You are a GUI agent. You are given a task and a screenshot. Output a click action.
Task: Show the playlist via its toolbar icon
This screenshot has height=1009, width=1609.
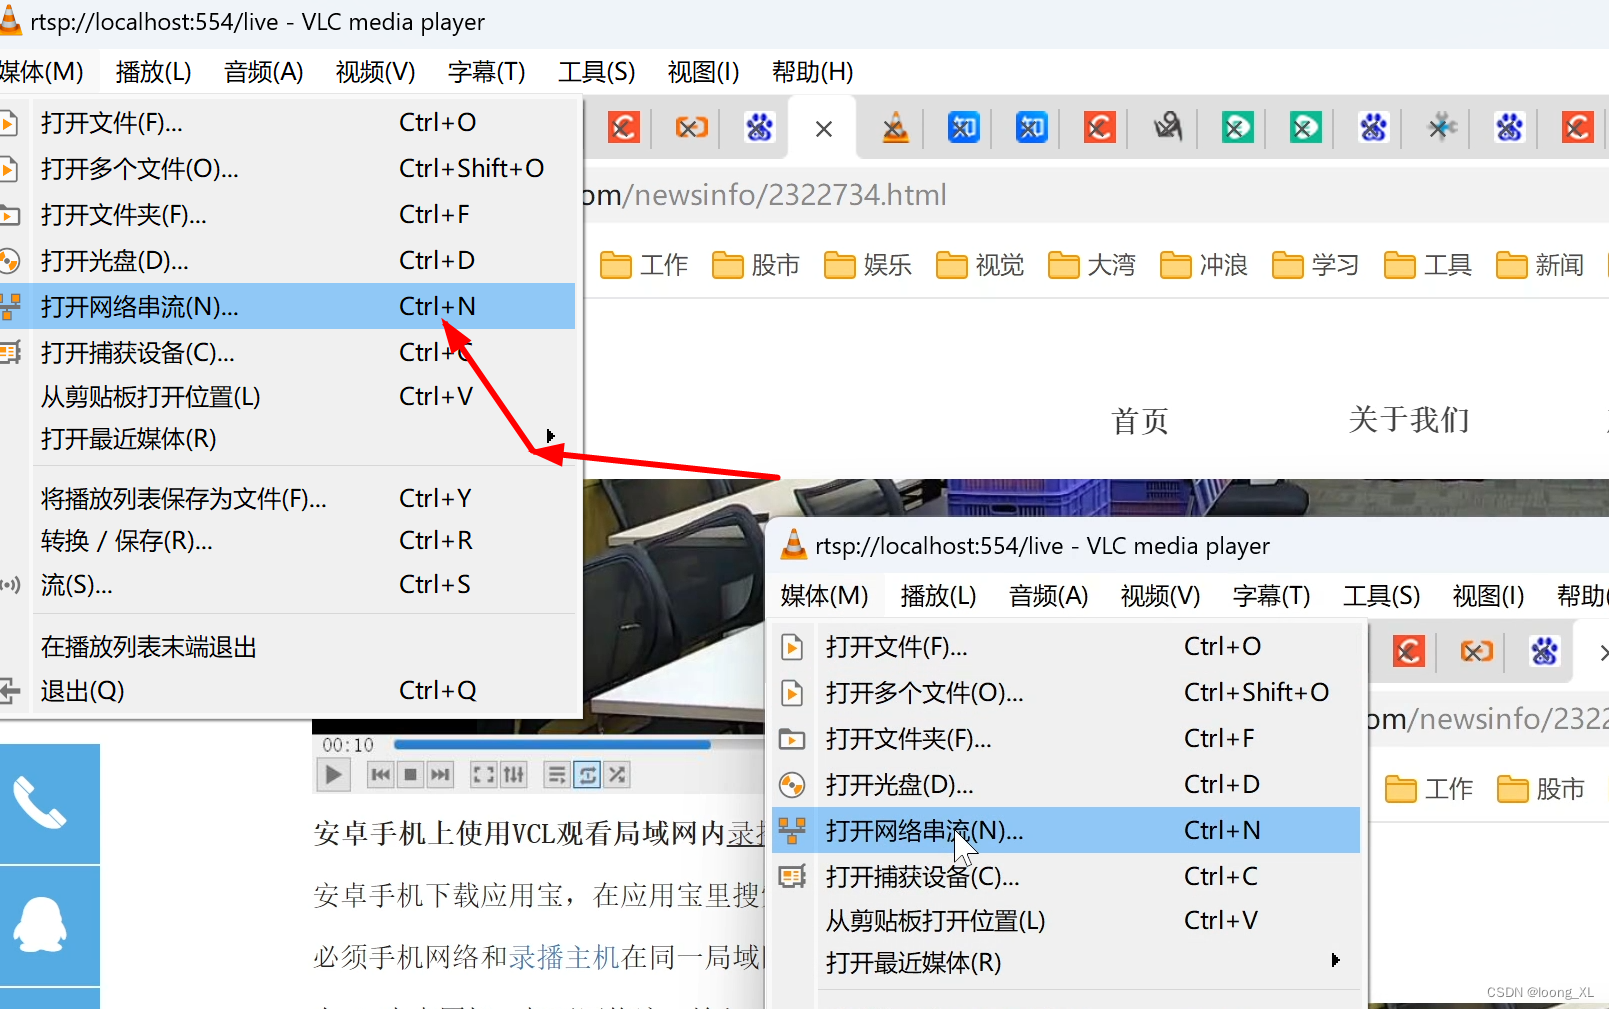pyautogui.click(x=557, y=775)
